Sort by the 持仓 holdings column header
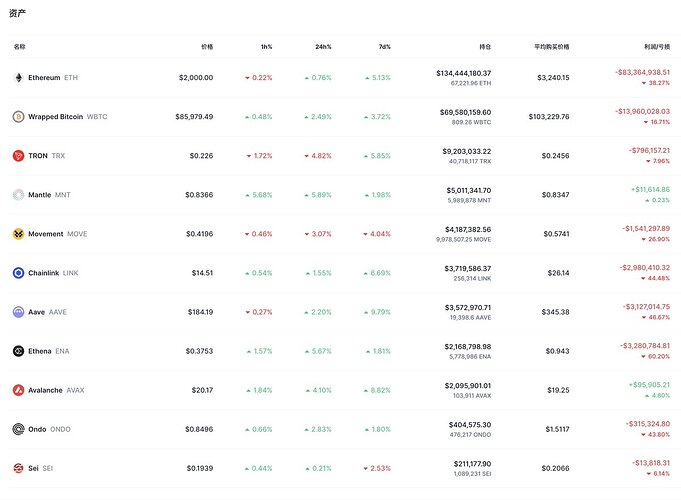Screen dimensions: 681x500 (x=485, y=47)
